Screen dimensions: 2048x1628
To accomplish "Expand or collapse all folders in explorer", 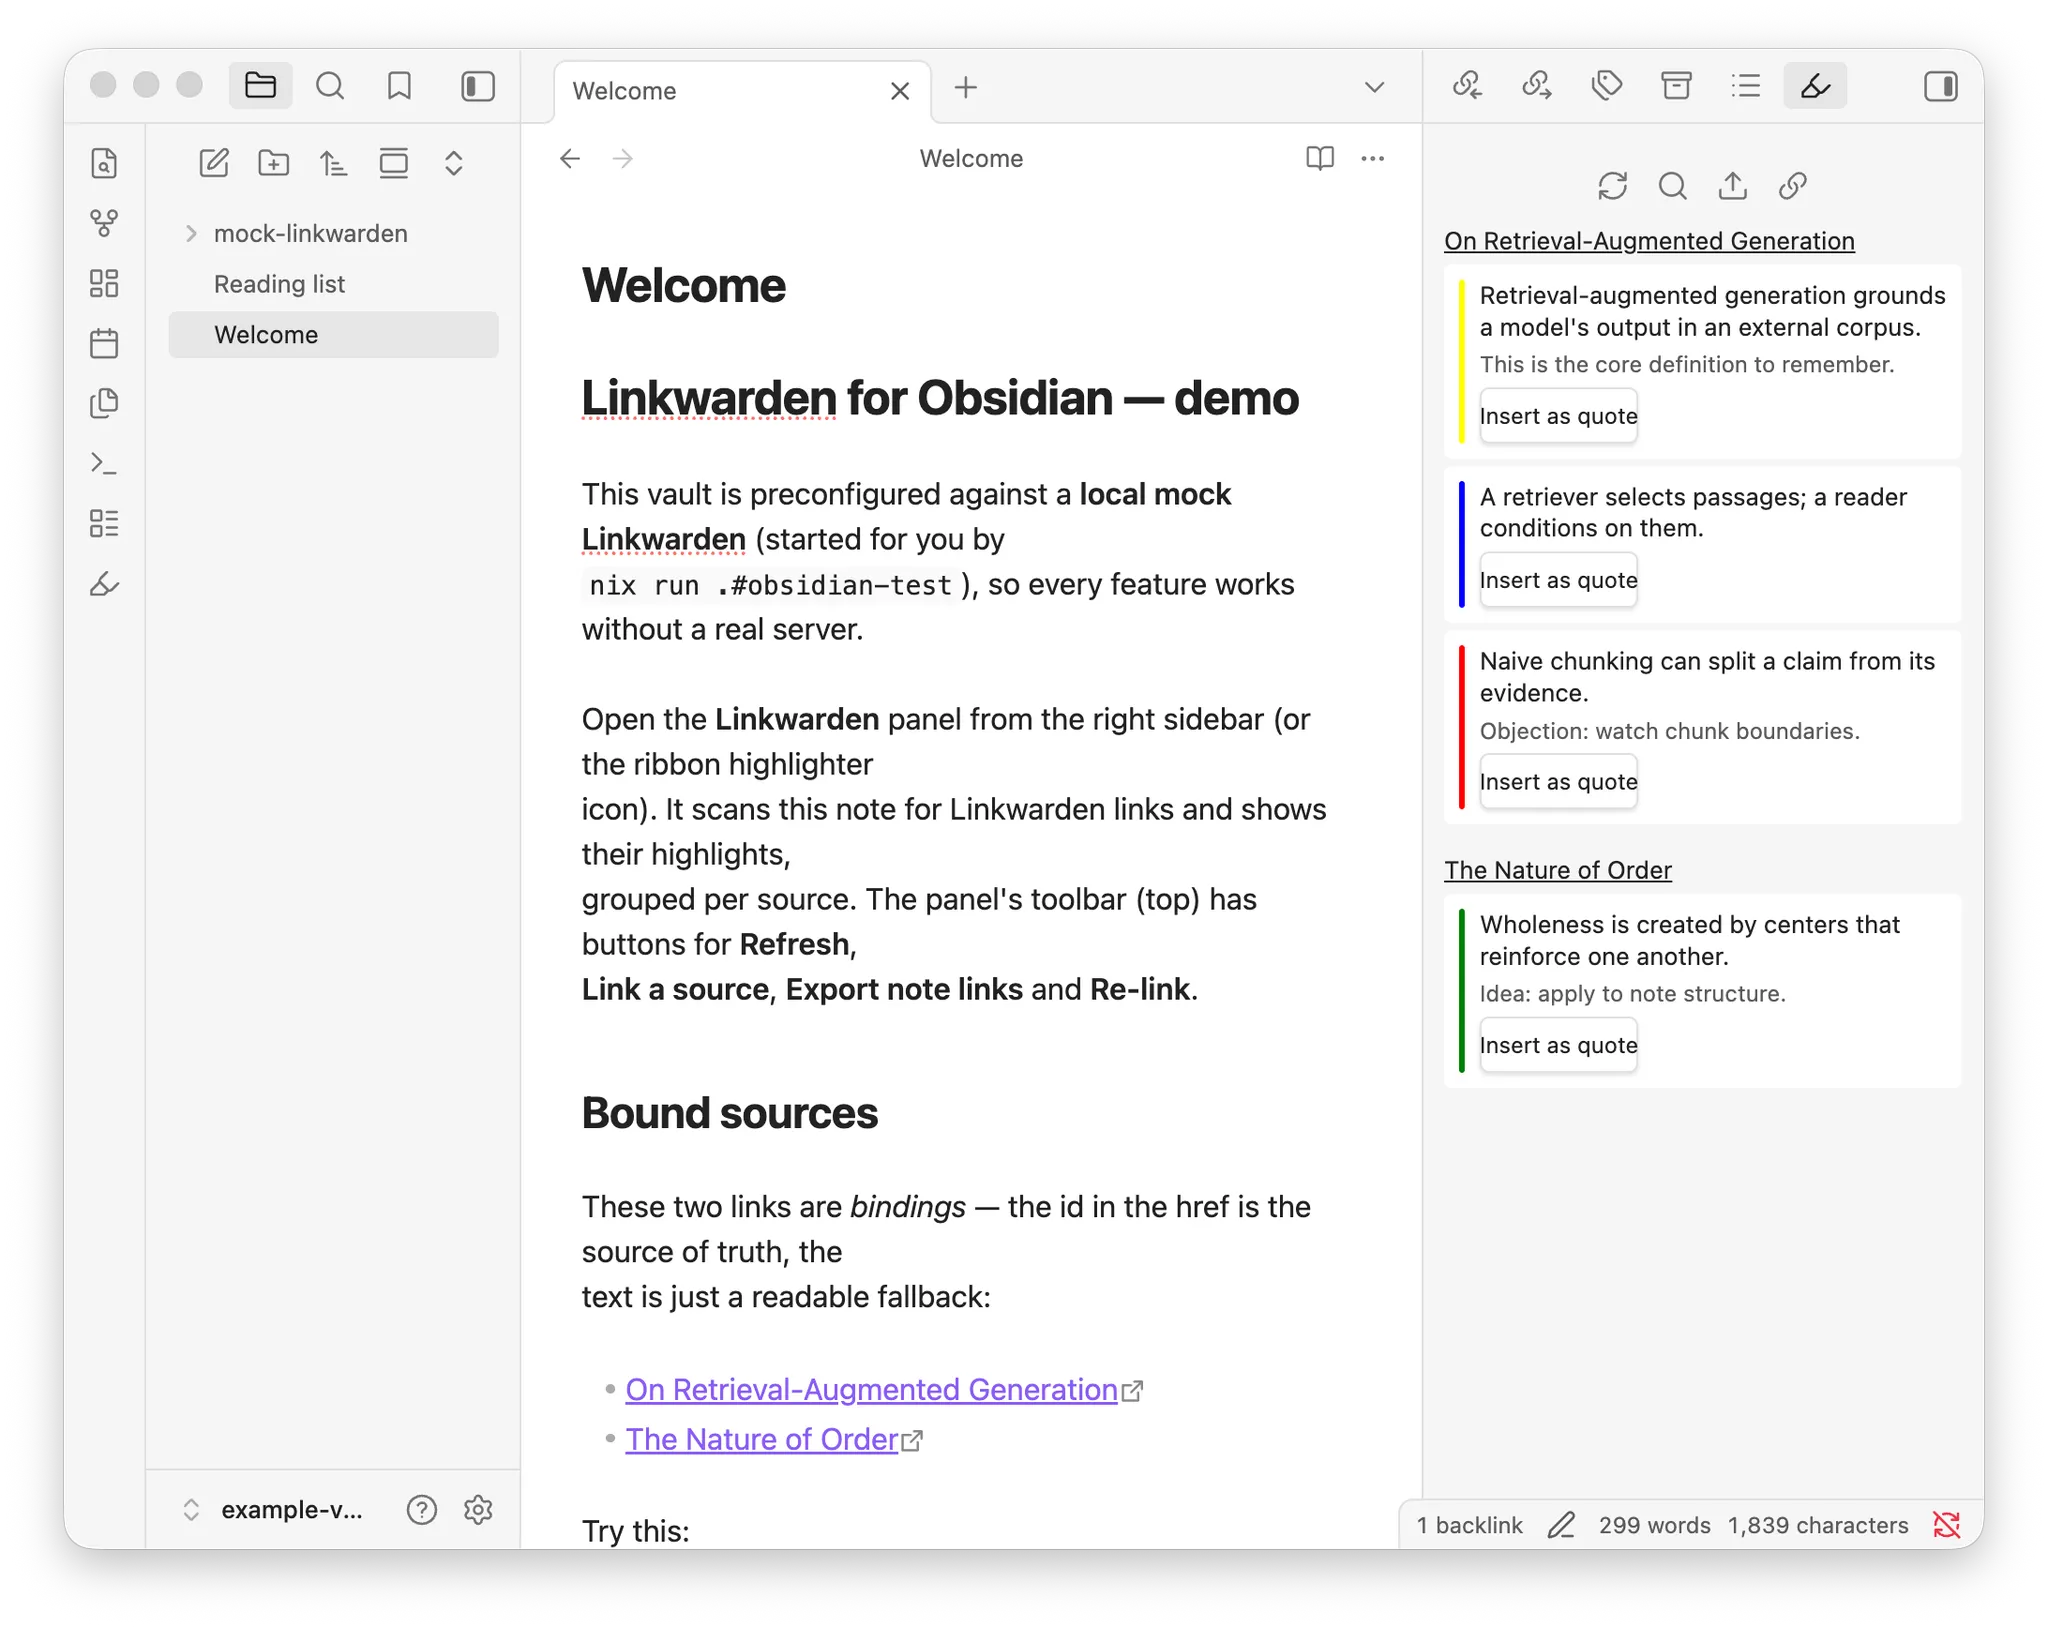I will coord(454,163).
